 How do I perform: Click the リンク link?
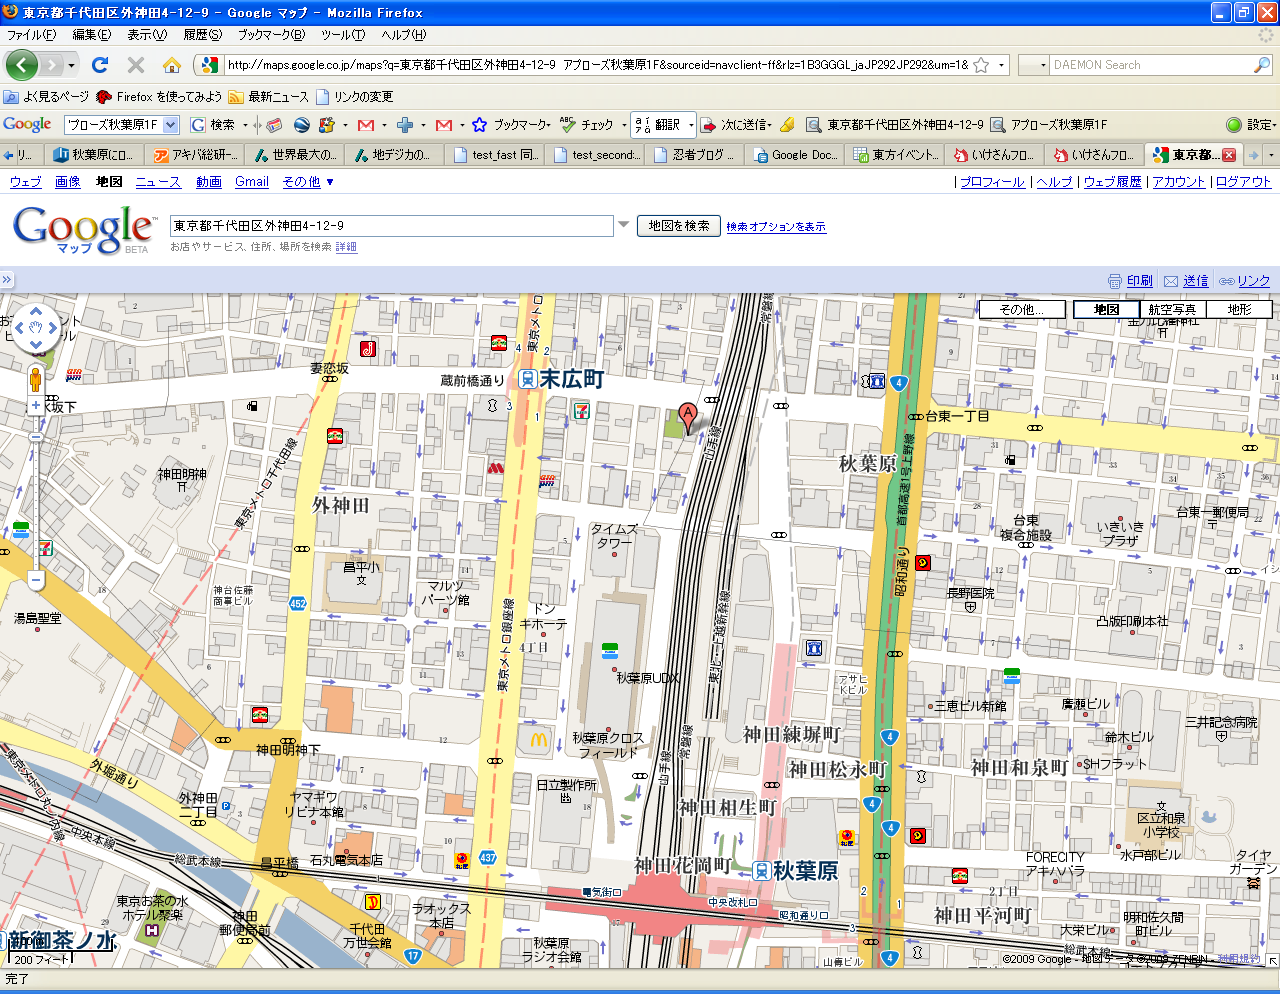[1253, 281]
